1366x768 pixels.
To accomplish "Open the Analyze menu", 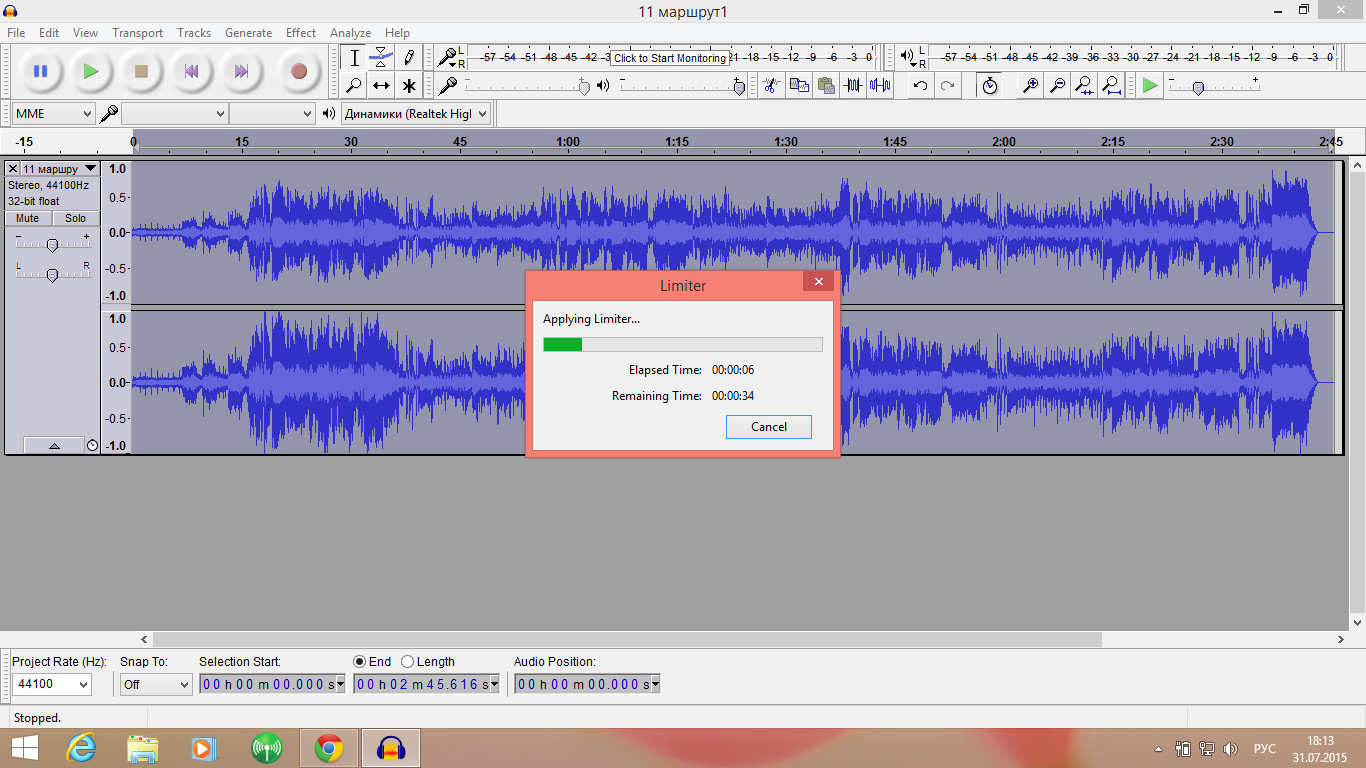I will click(x=350, y=33).
